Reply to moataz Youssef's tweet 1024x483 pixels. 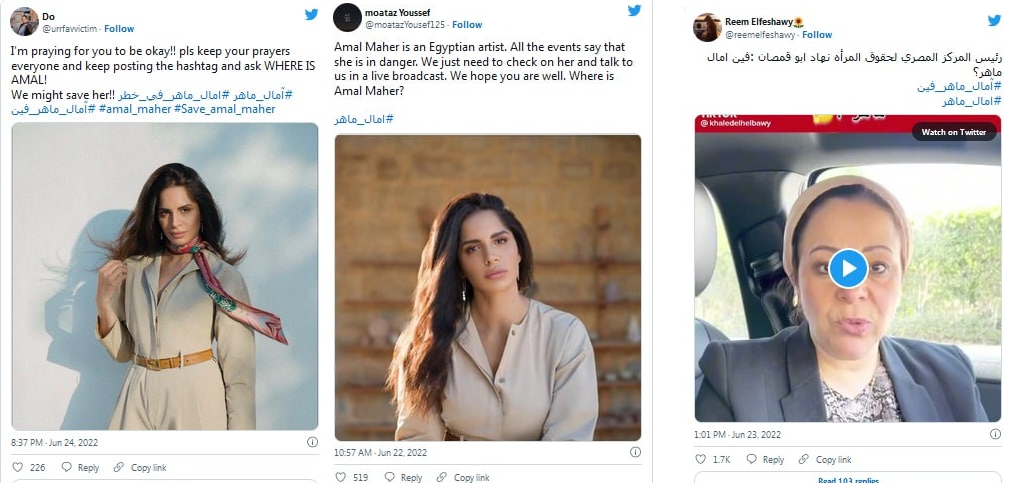[x=404, y=477]
